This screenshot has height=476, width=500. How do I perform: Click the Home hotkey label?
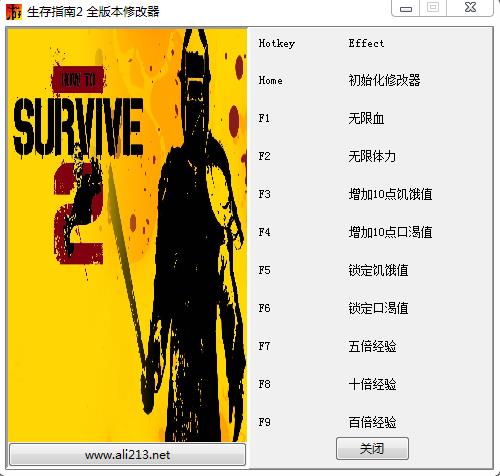click(x=270, y=80)
